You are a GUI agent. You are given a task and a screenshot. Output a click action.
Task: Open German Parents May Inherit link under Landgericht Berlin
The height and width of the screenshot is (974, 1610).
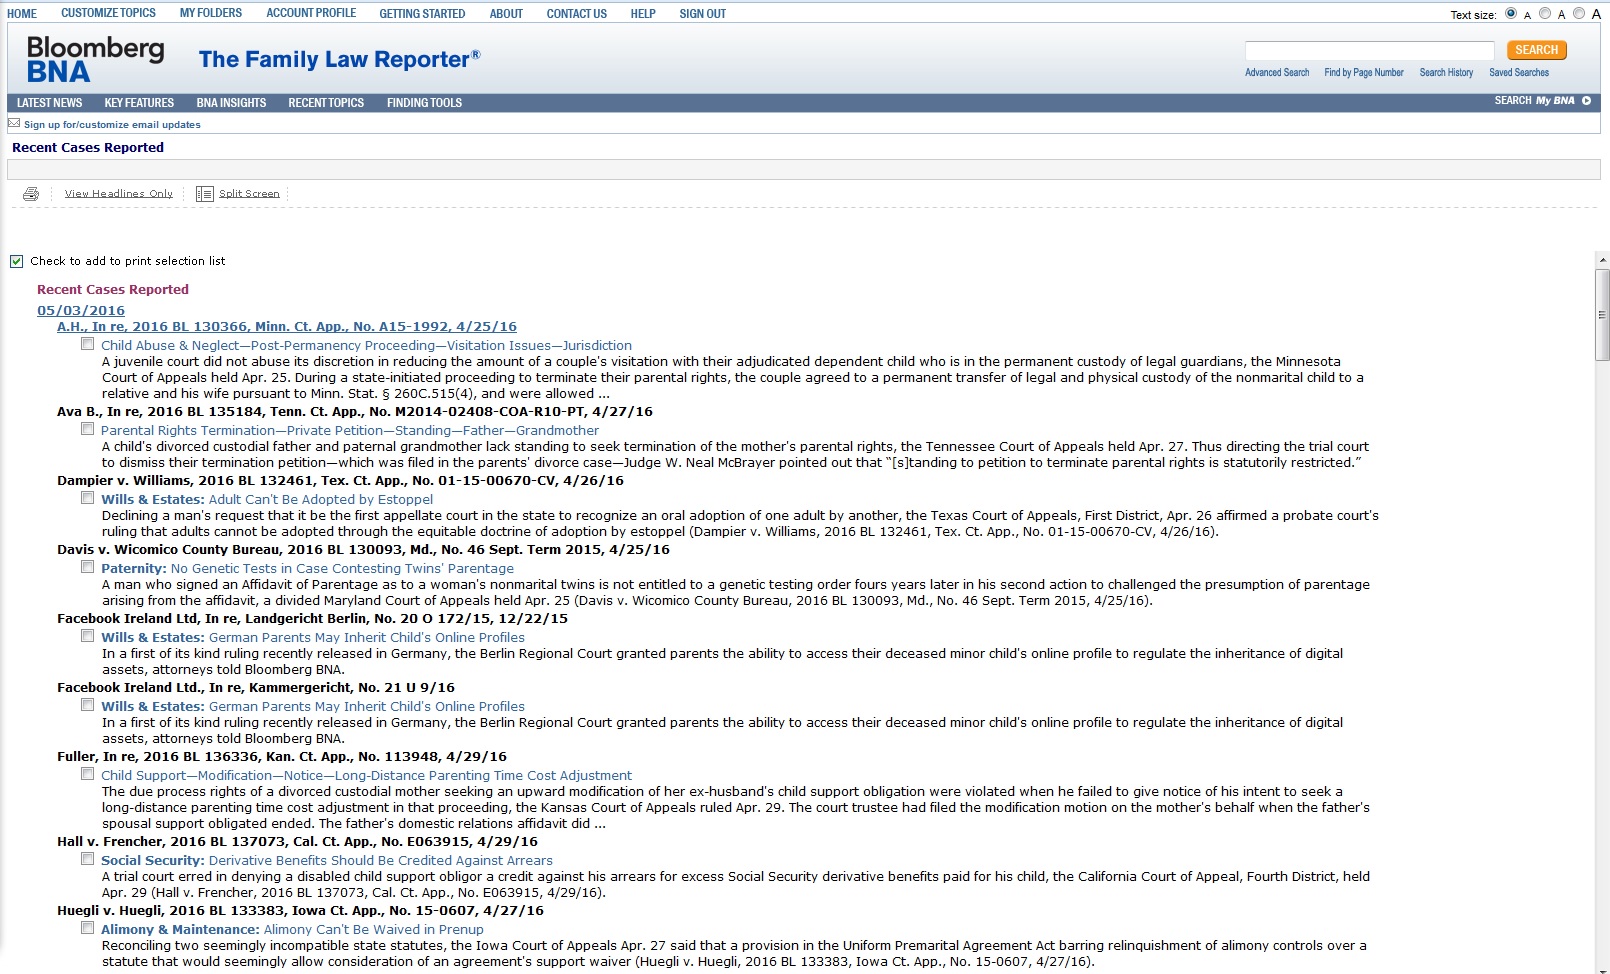point(366,637)
